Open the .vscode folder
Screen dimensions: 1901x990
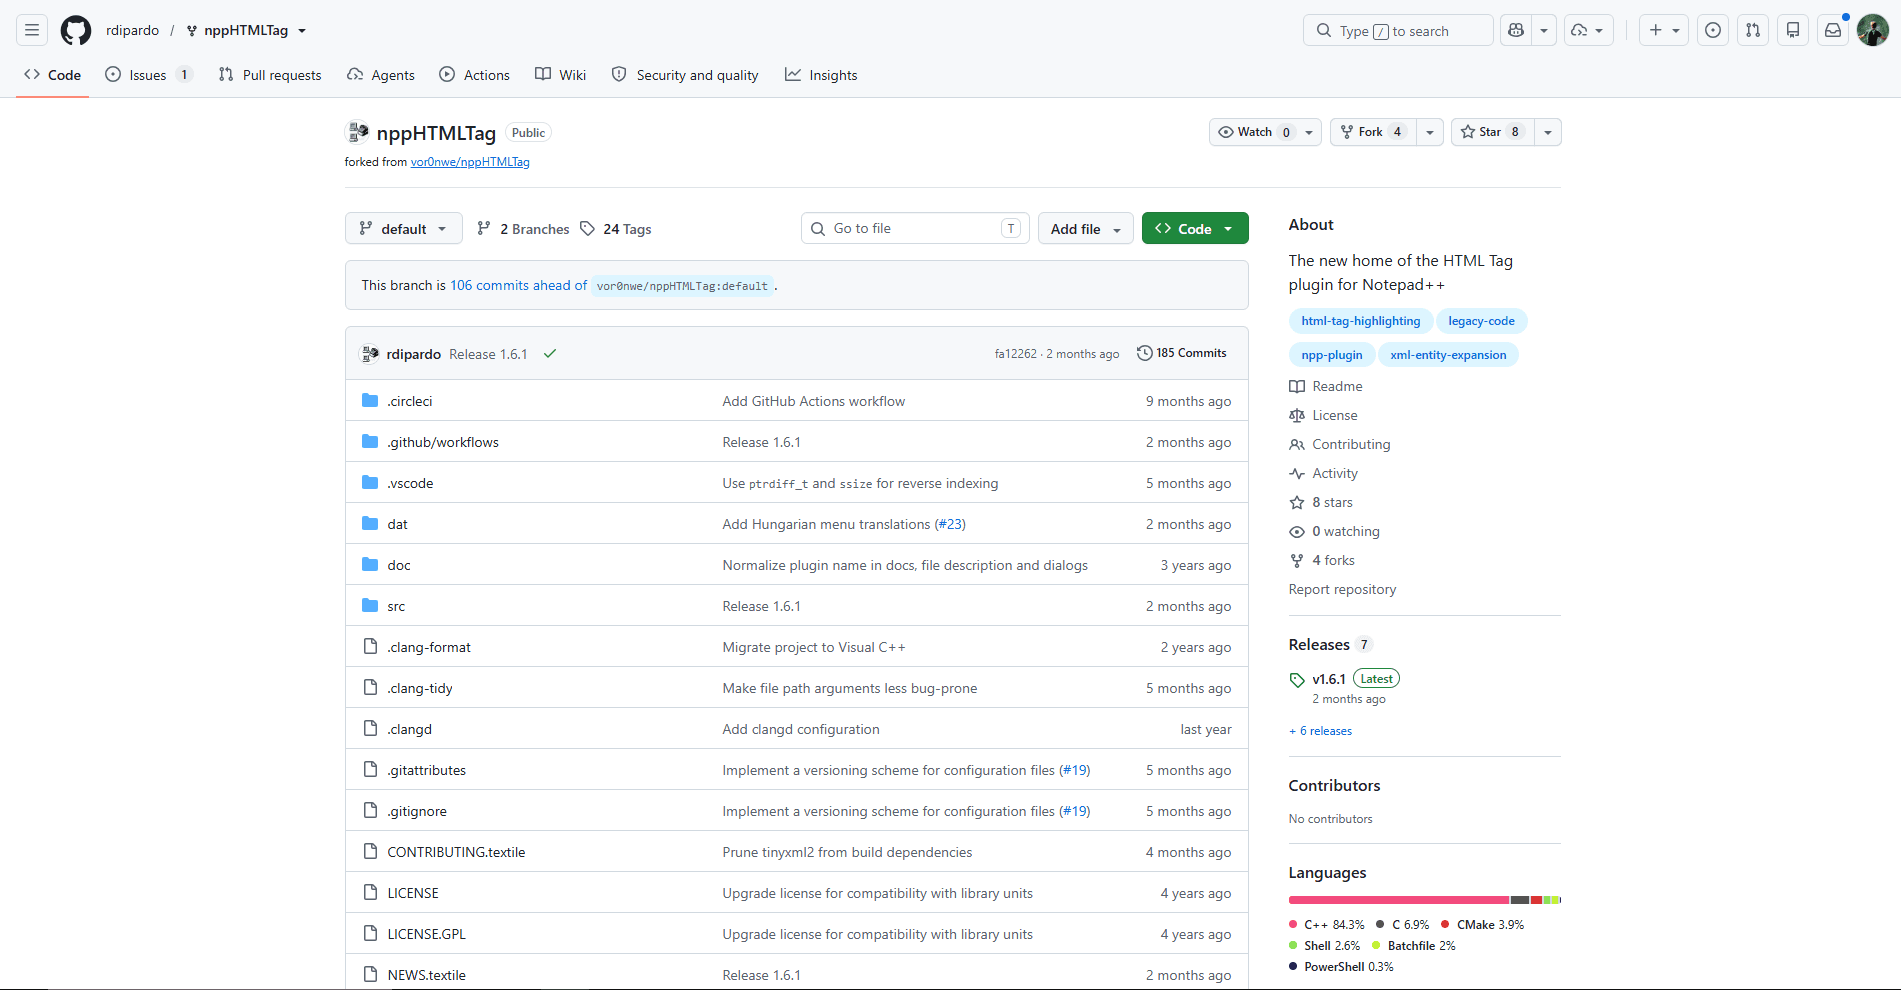point(410,483)
